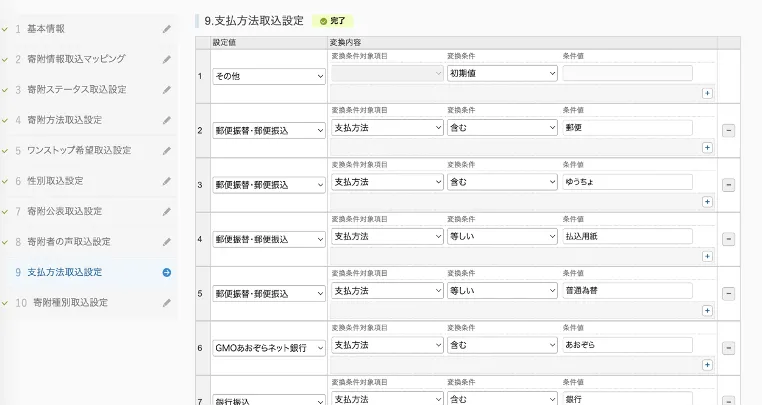Open the 支払方法 target item dropdown in row 2

tap(386, 128)
